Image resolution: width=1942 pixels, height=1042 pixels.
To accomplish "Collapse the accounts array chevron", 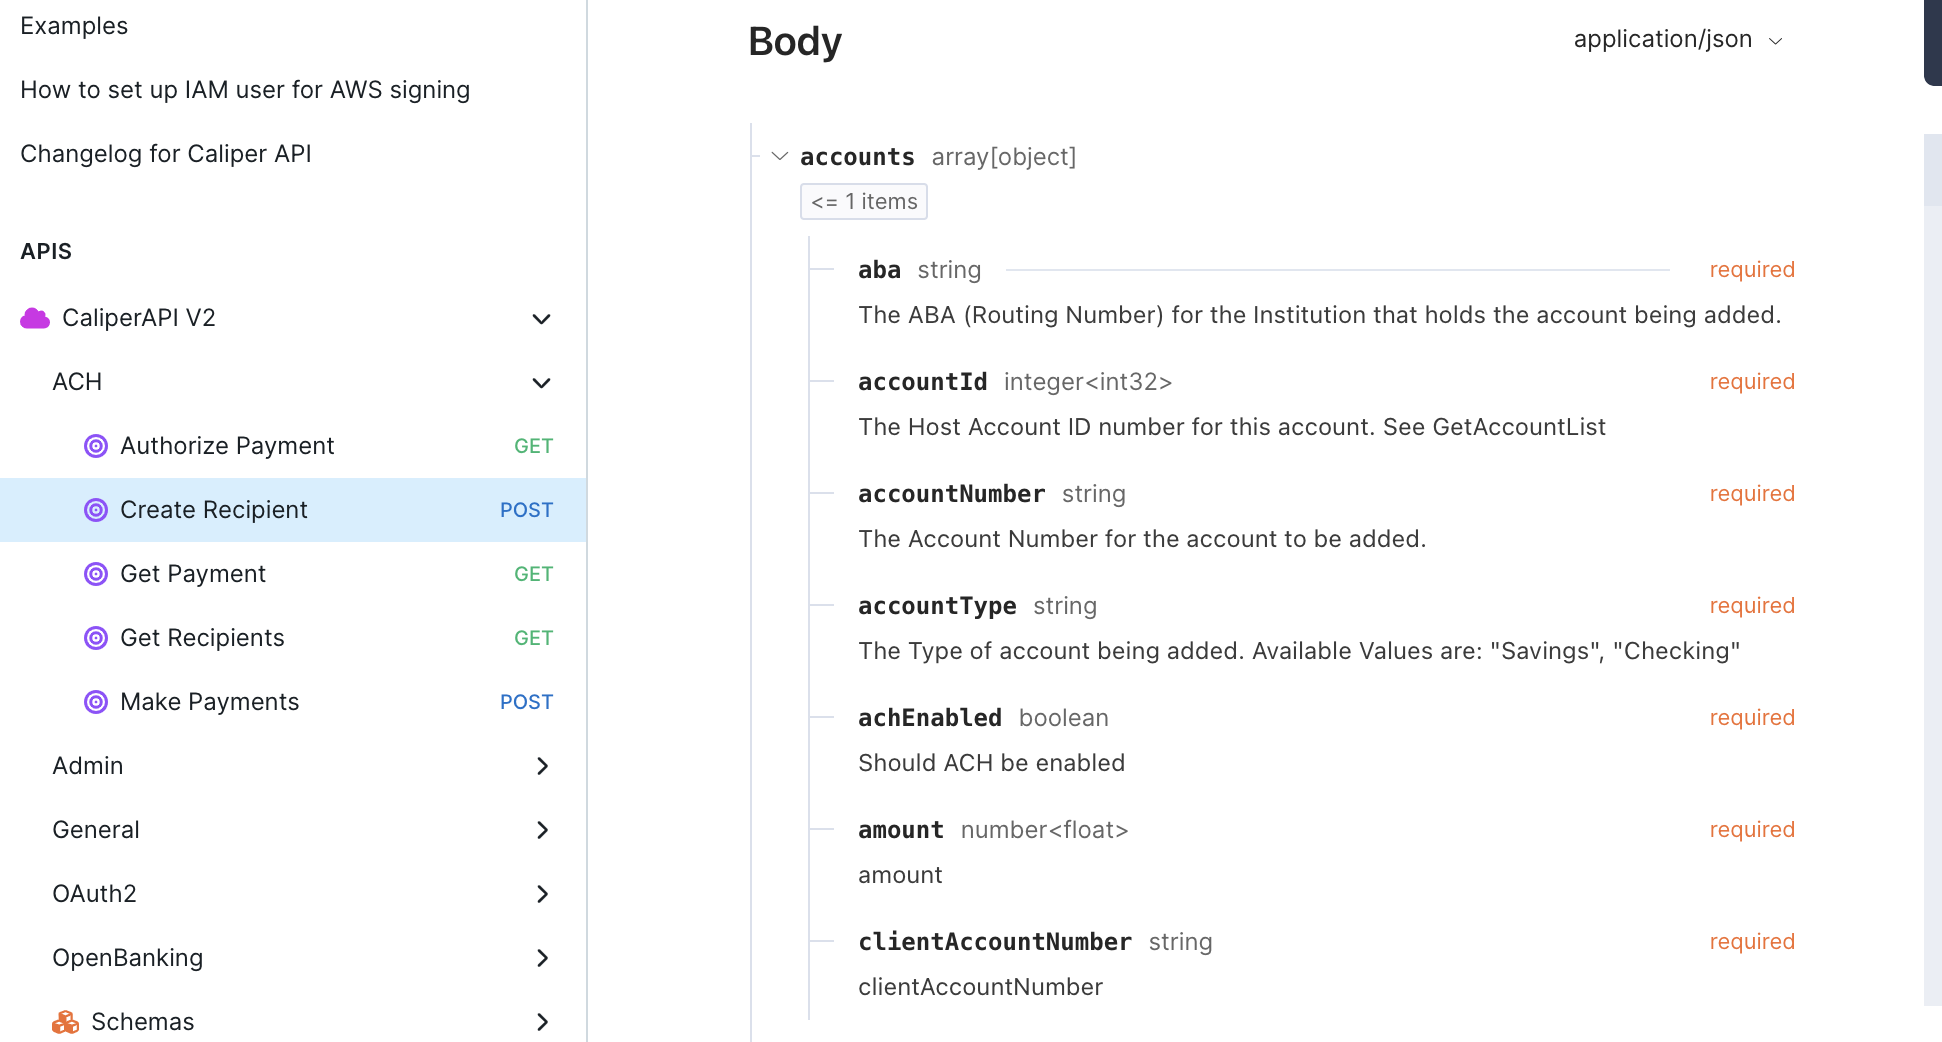I will [x=780, y=157].
